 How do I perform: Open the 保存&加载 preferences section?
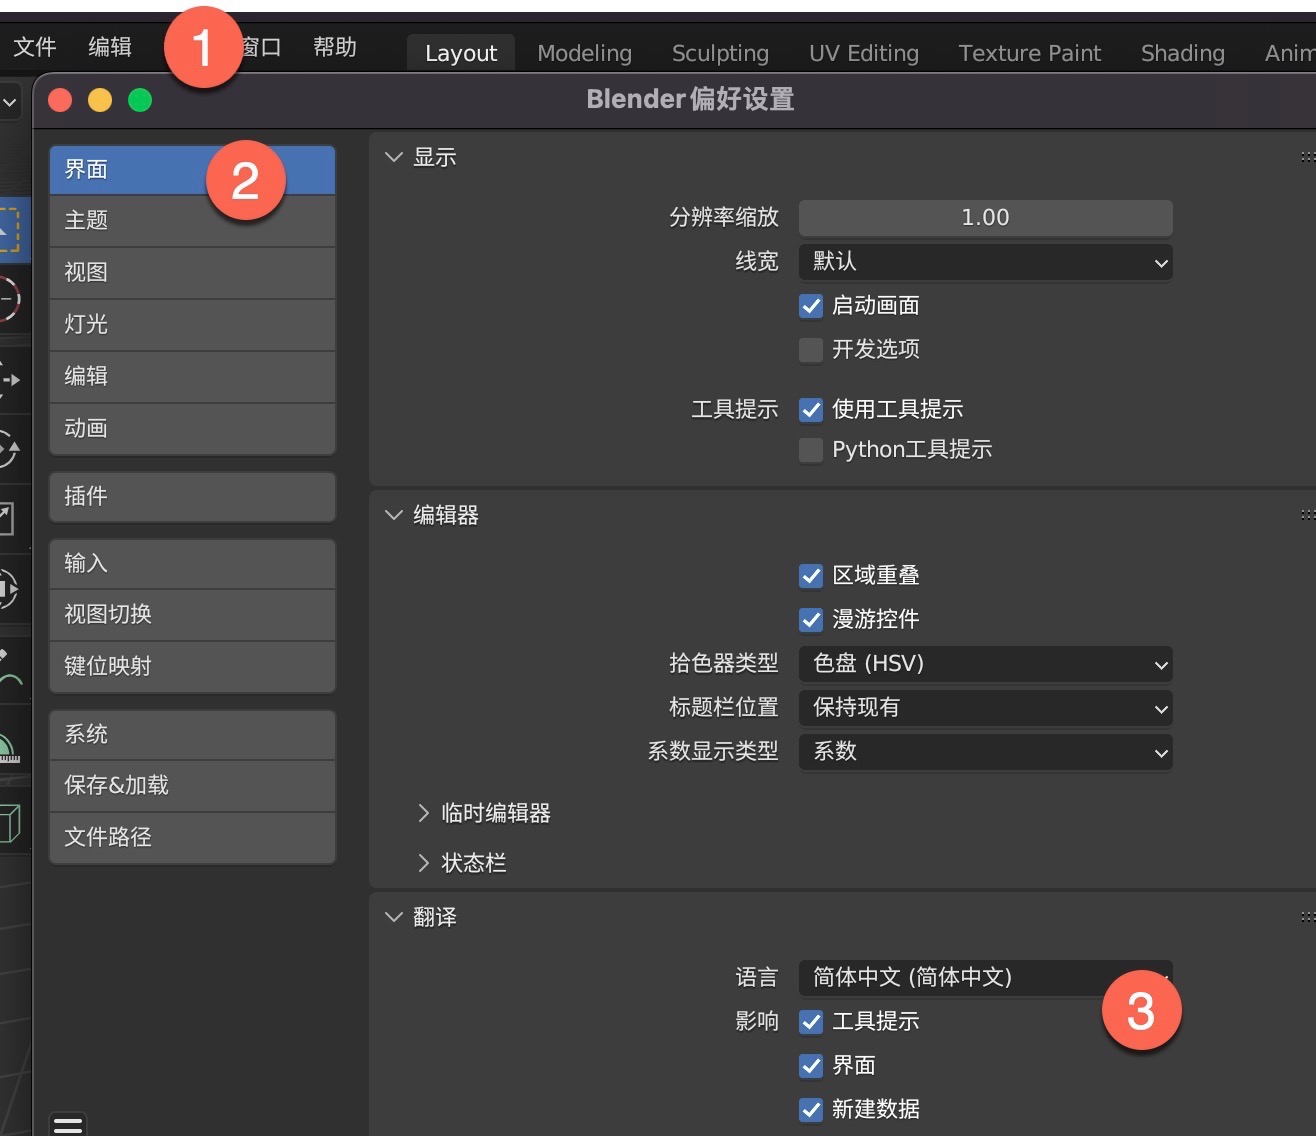pos(192,786)
